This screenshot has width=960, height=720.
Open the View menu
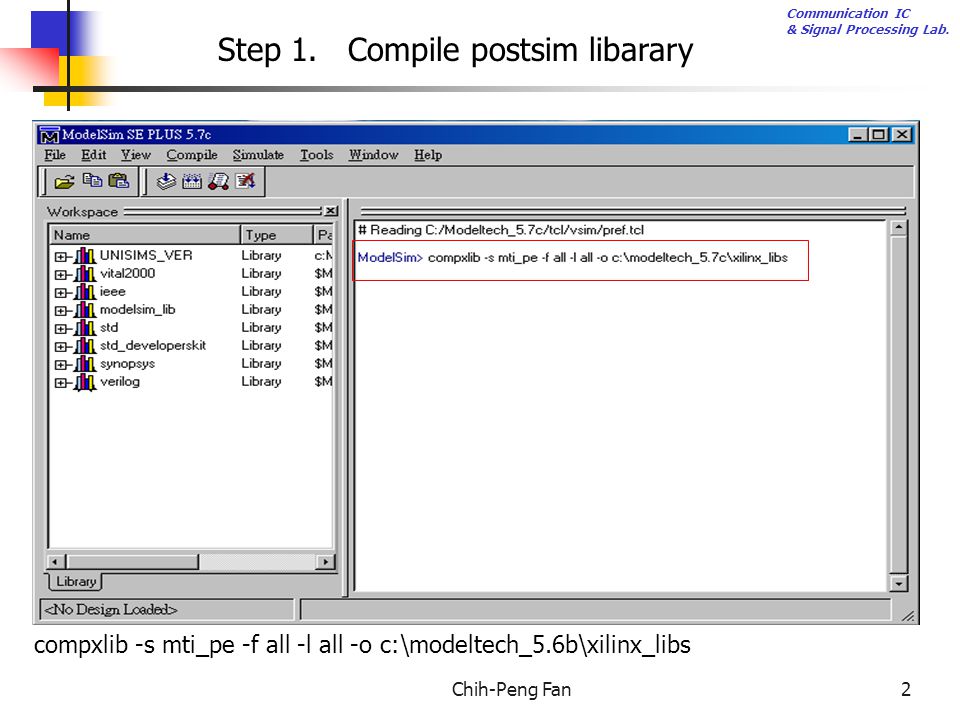coord(135,155)
